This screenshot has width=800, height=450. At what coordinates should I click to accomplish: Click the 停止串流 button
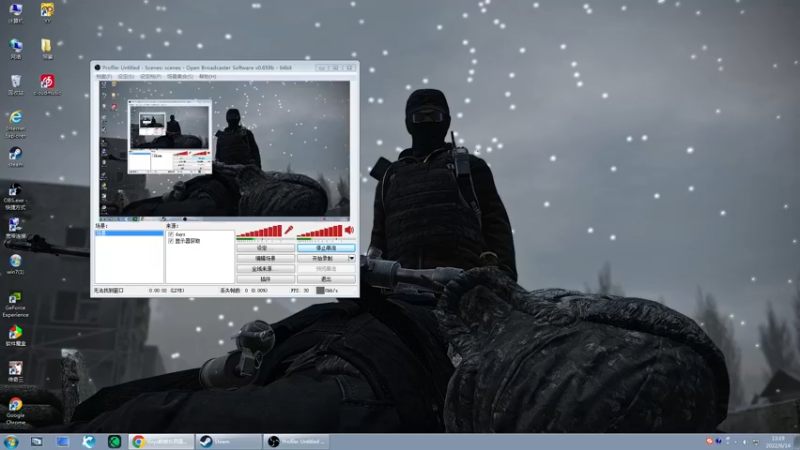coord(326,248)
